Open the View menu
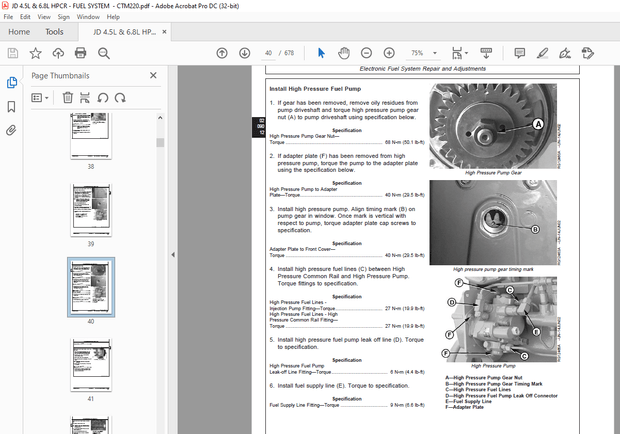620x434 pixels. click(46, 17)
